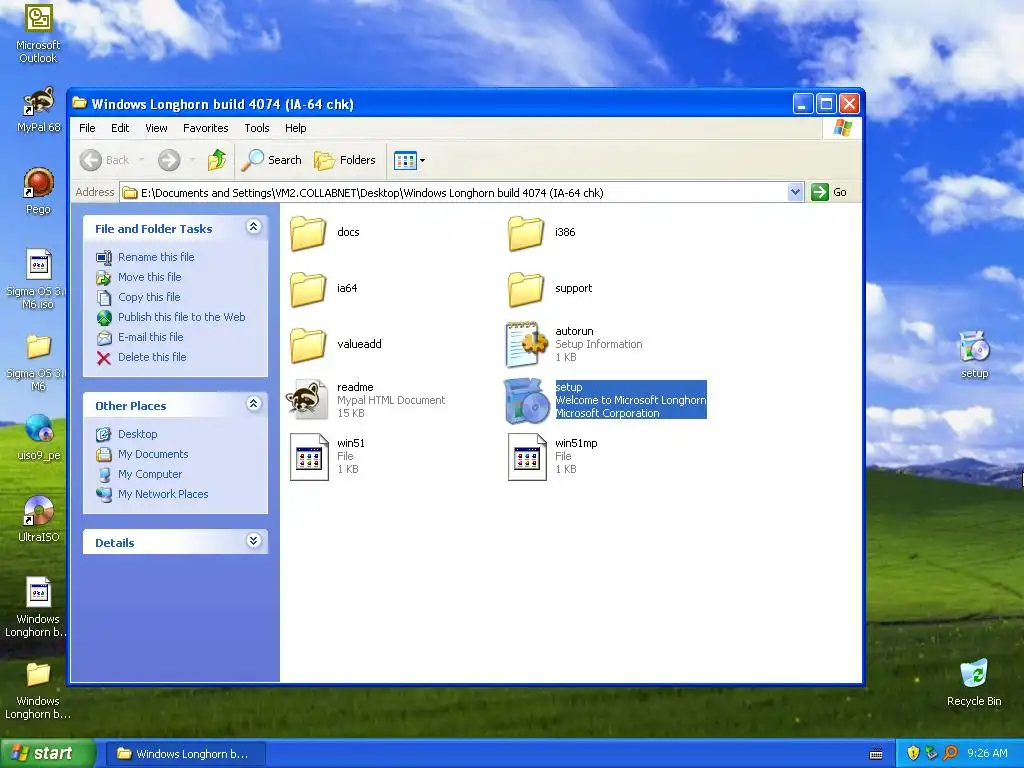Open the View menu
Screen dimensions: 1024x768
tap(156, 128)
